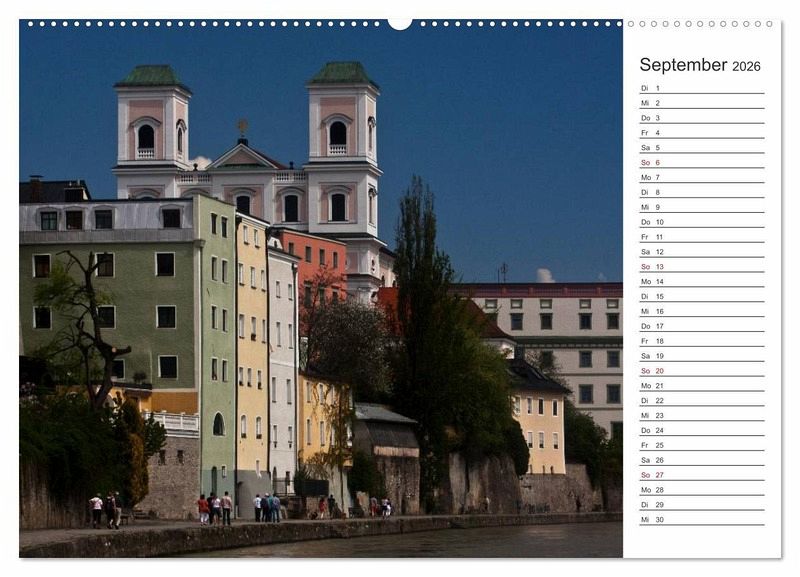800x577 pixels.
Task: Select the Sunday row So 13
Action: [702, 267]
